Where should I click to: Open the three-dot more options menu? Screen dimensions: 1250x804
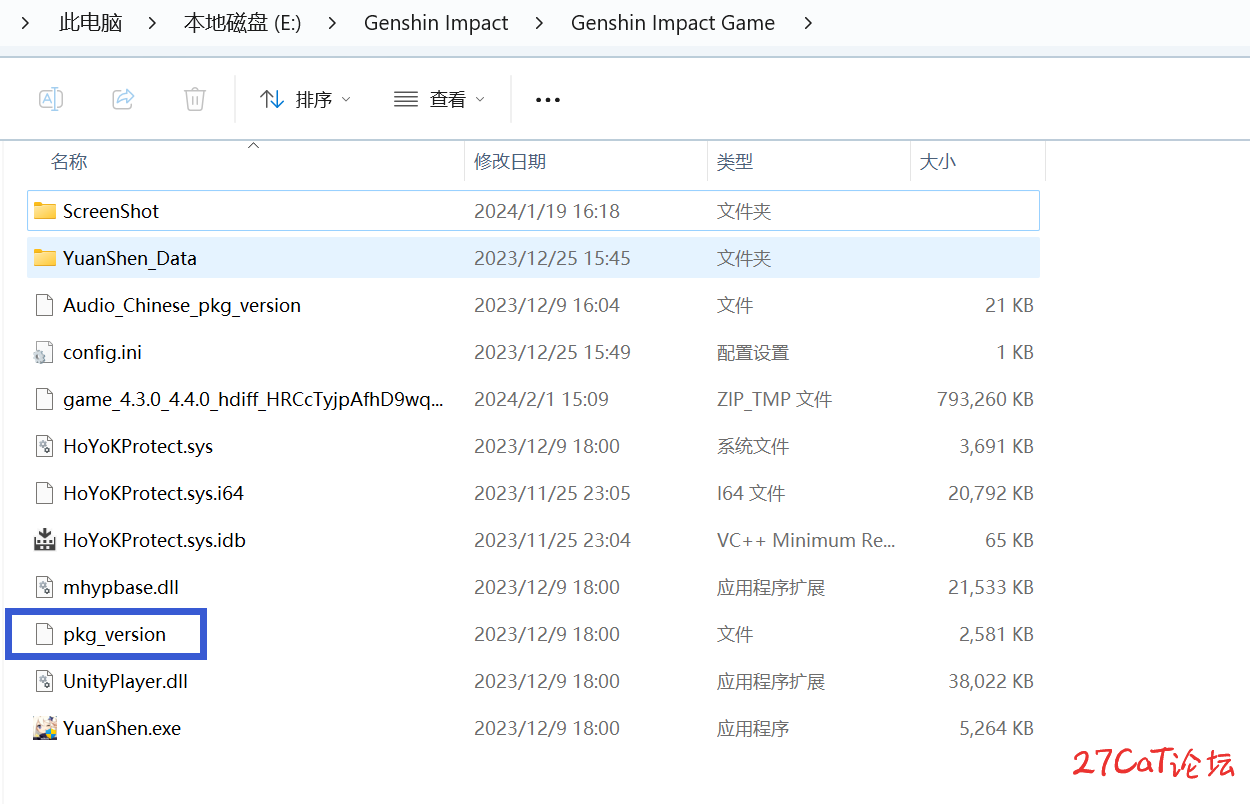click(x=548, y=100)
